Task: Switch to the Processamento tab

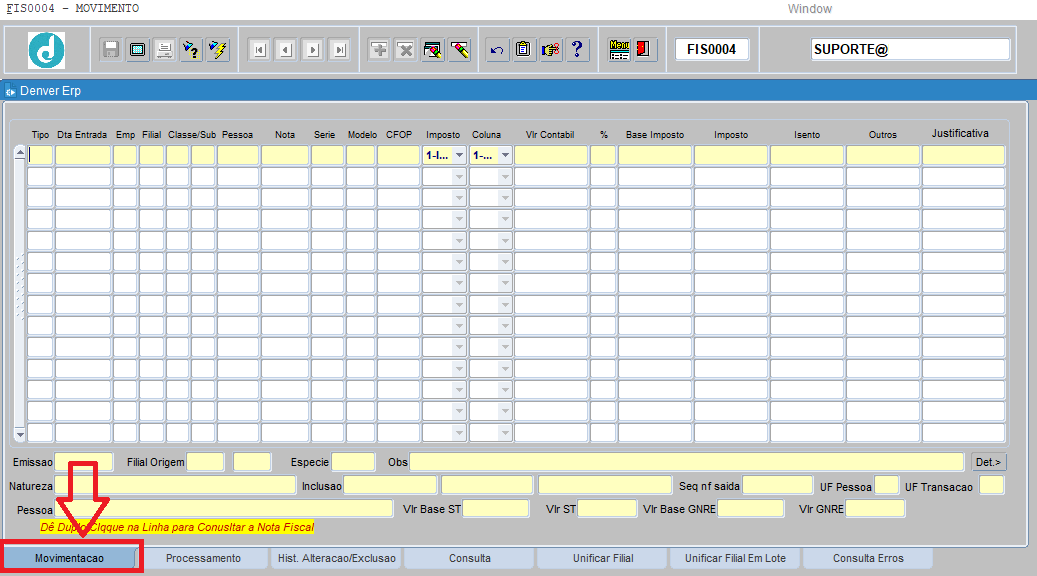Action: tap(203, 558)
